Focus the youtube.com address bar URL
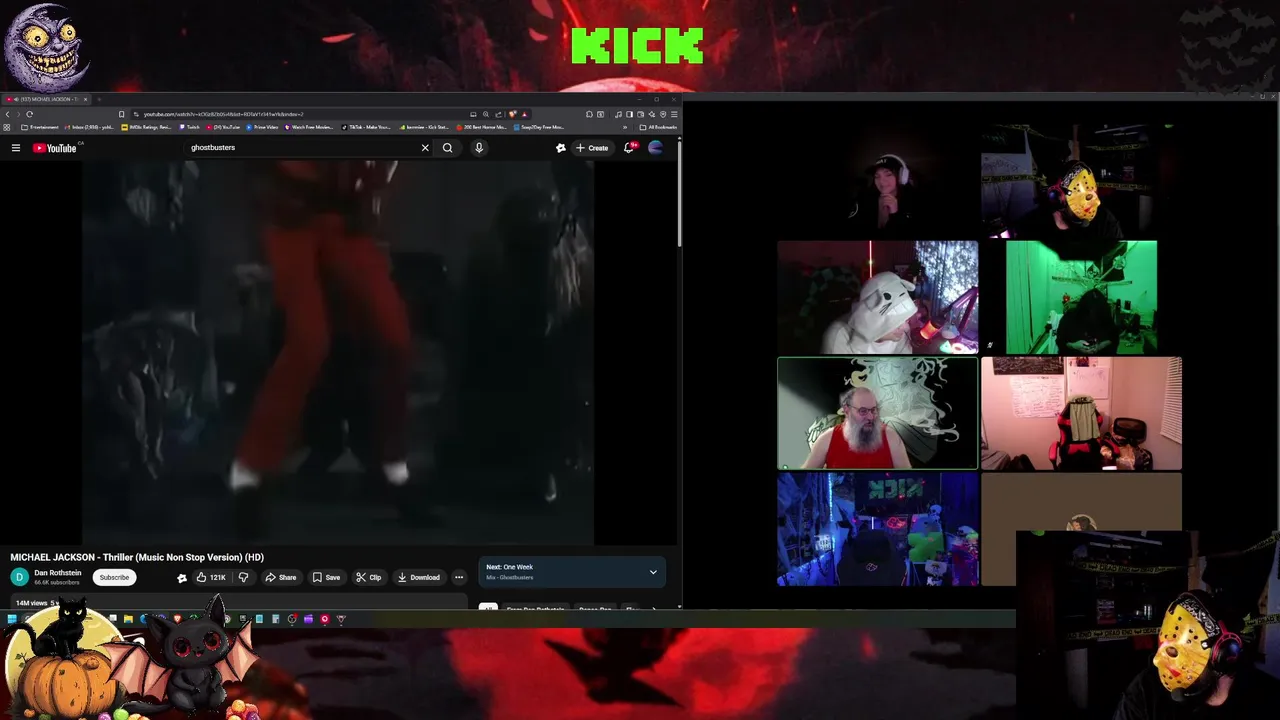This screenshot has width=1280, height=720. coord(223,114)
